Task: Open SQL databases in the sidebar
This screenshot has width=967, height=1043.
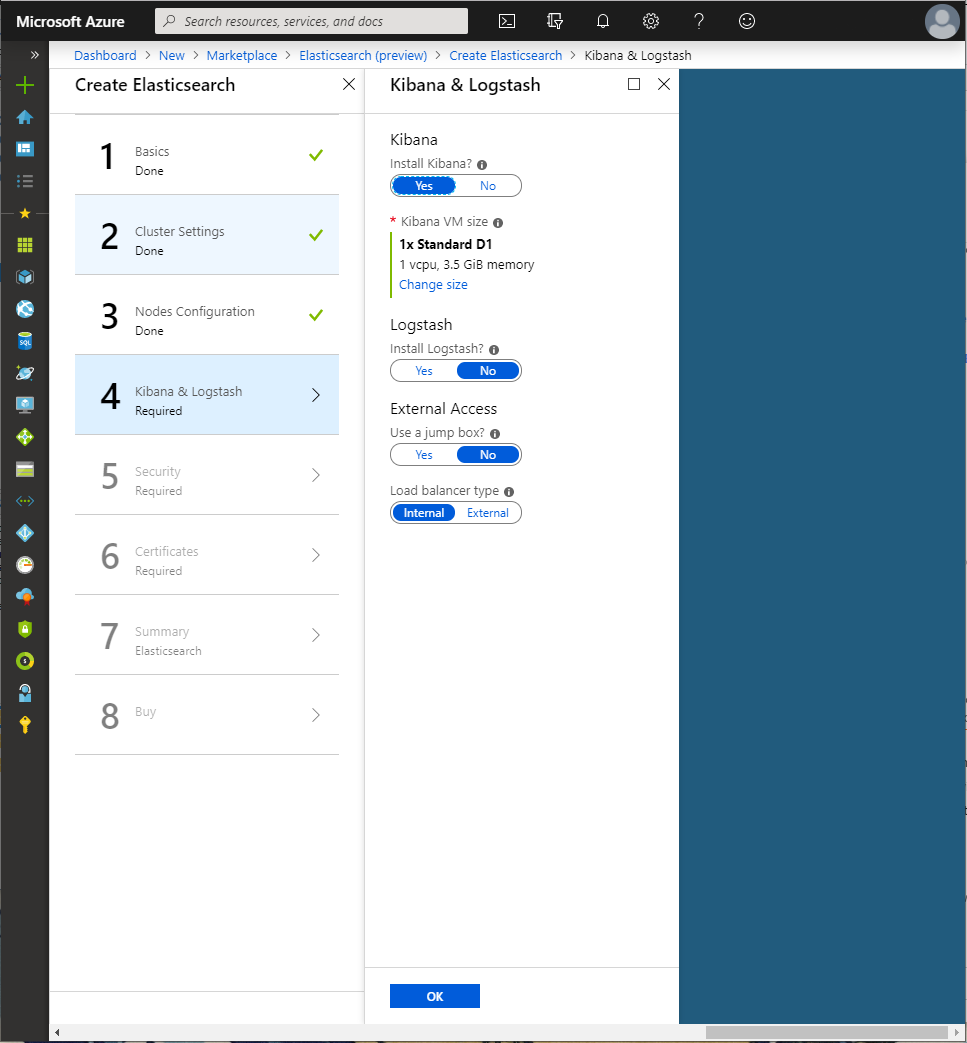Action: 23,341
